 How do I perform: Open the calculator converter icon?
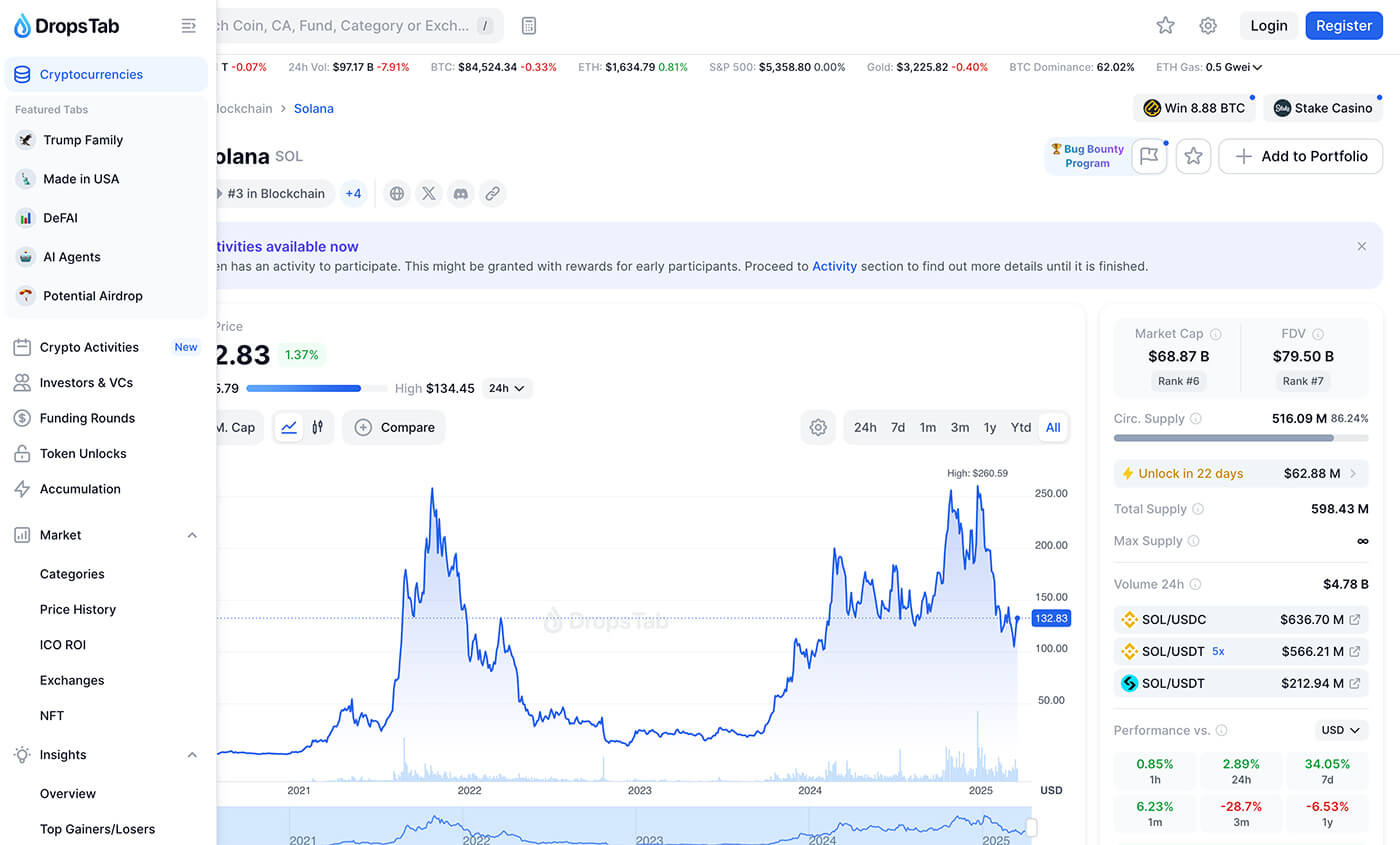(x=529, y=26)
